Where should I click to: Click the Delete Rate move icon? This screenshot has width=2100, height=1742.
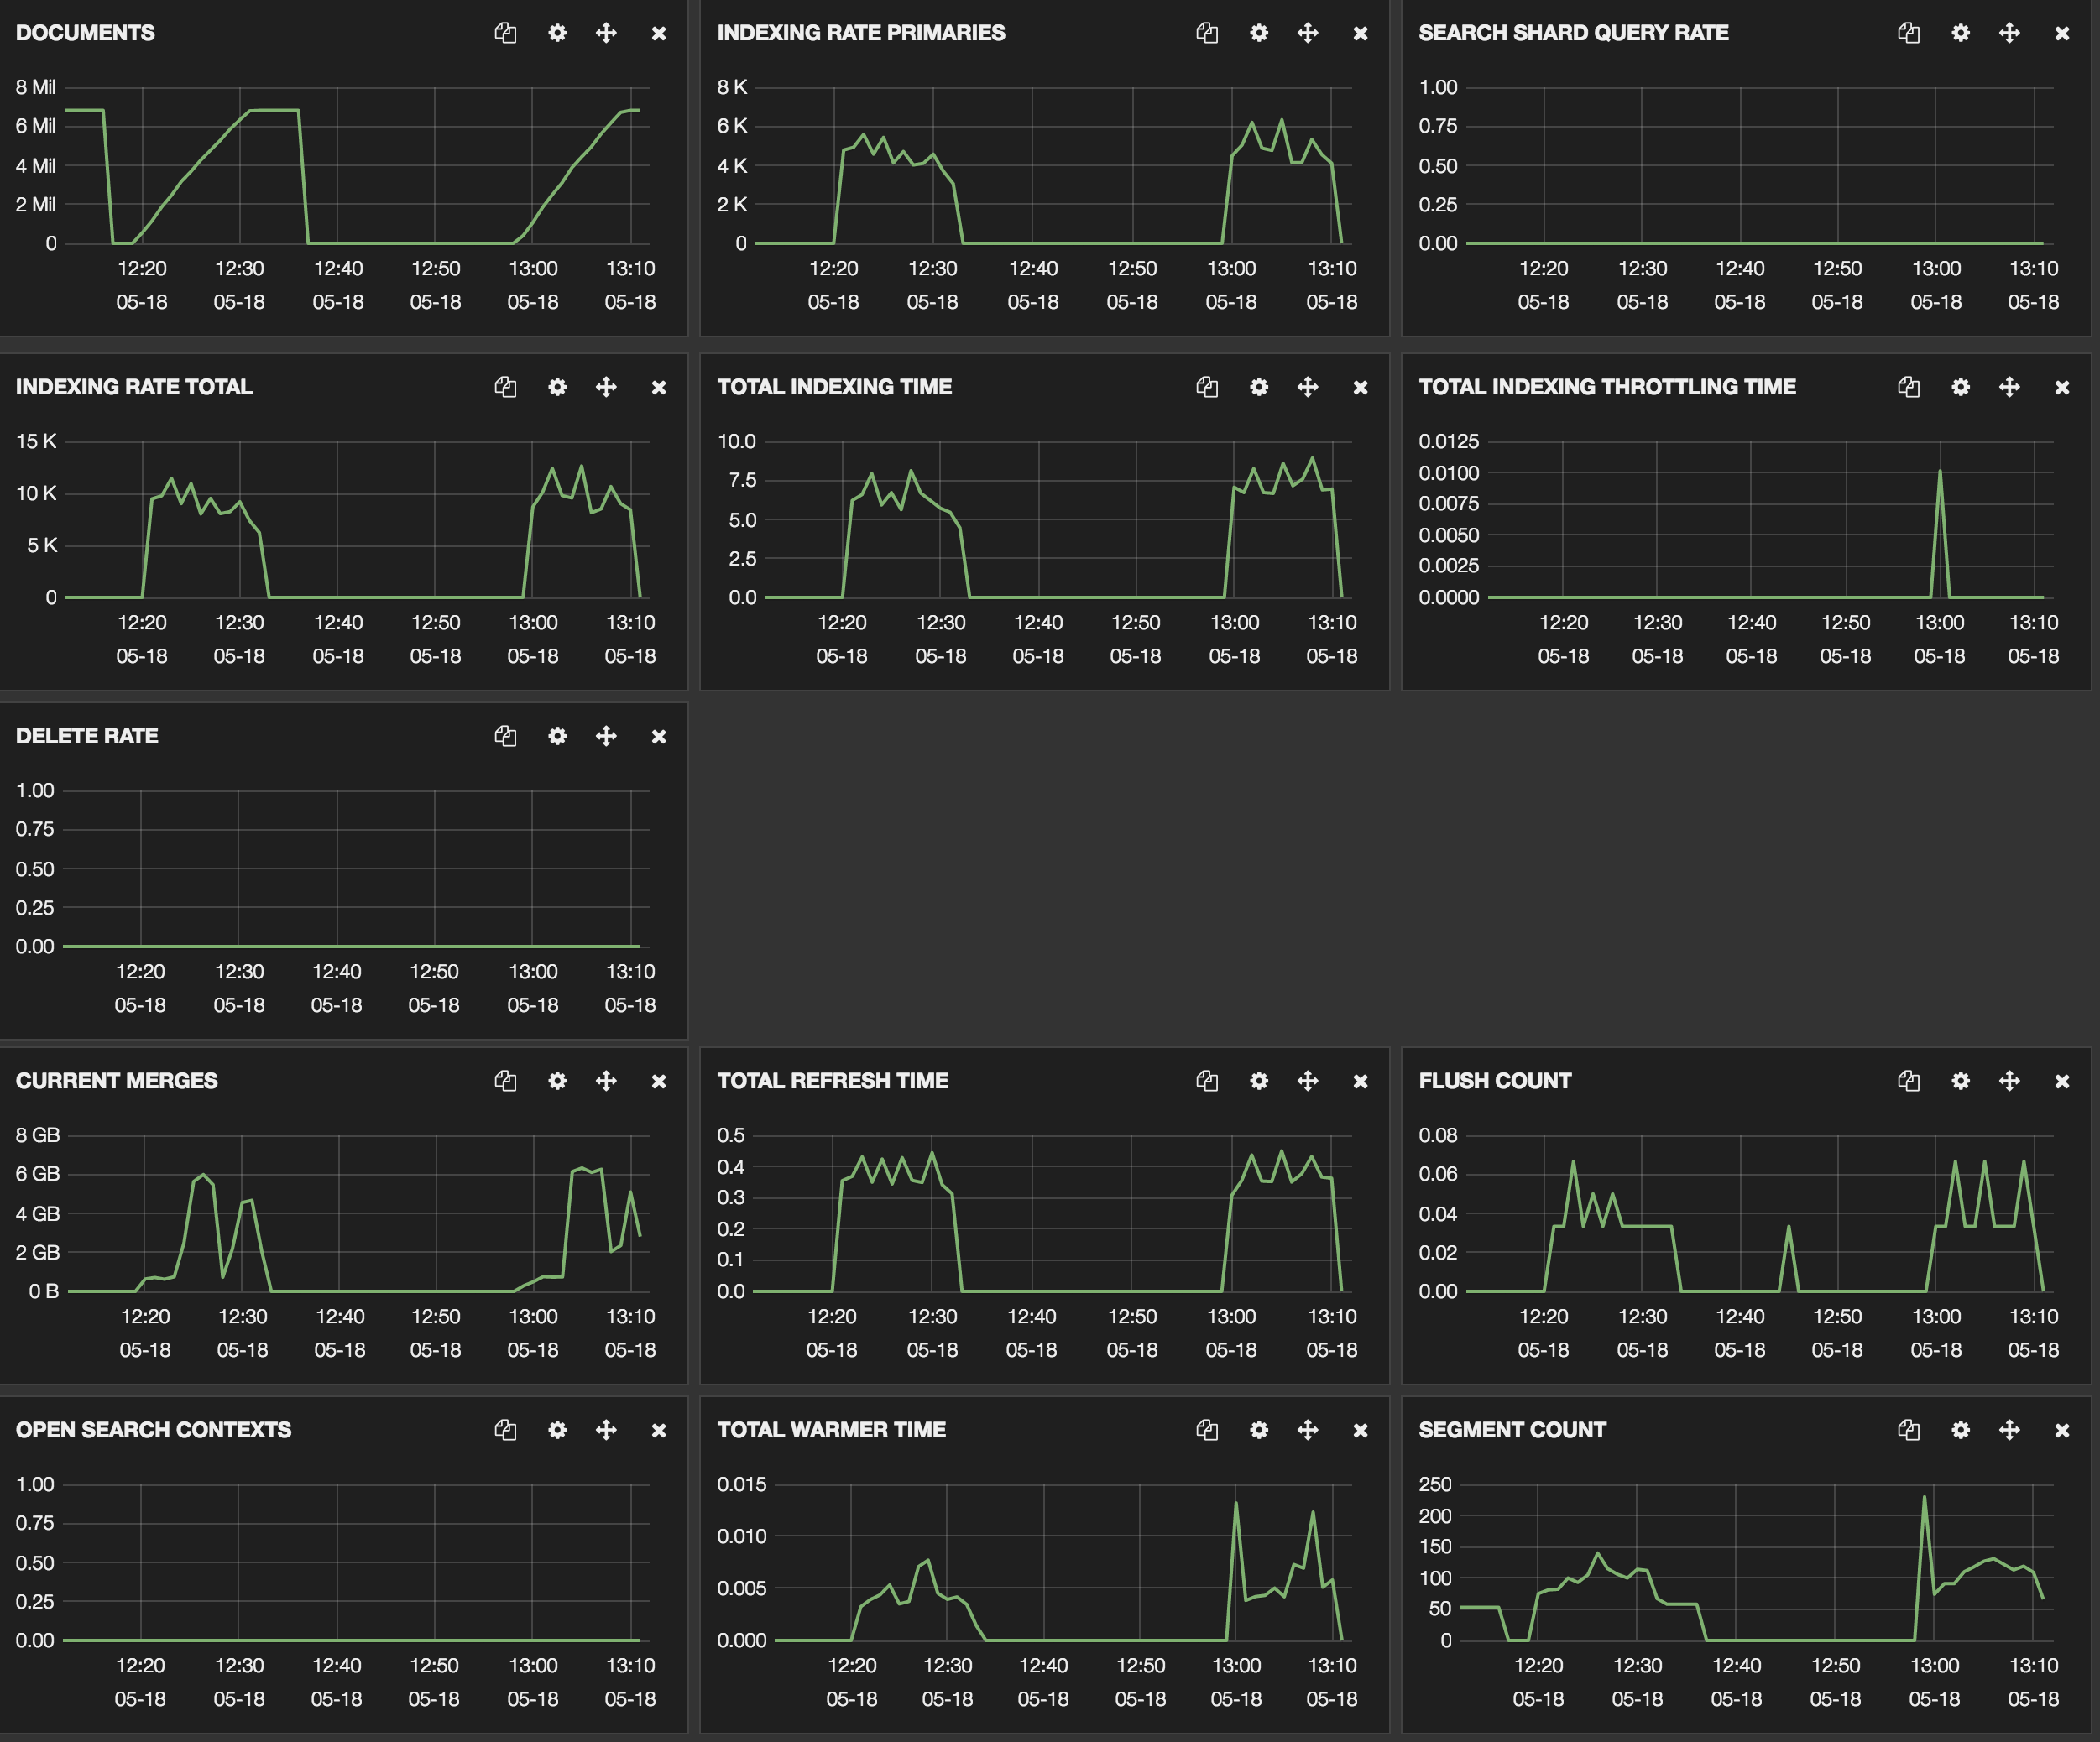tap(606, 736)
